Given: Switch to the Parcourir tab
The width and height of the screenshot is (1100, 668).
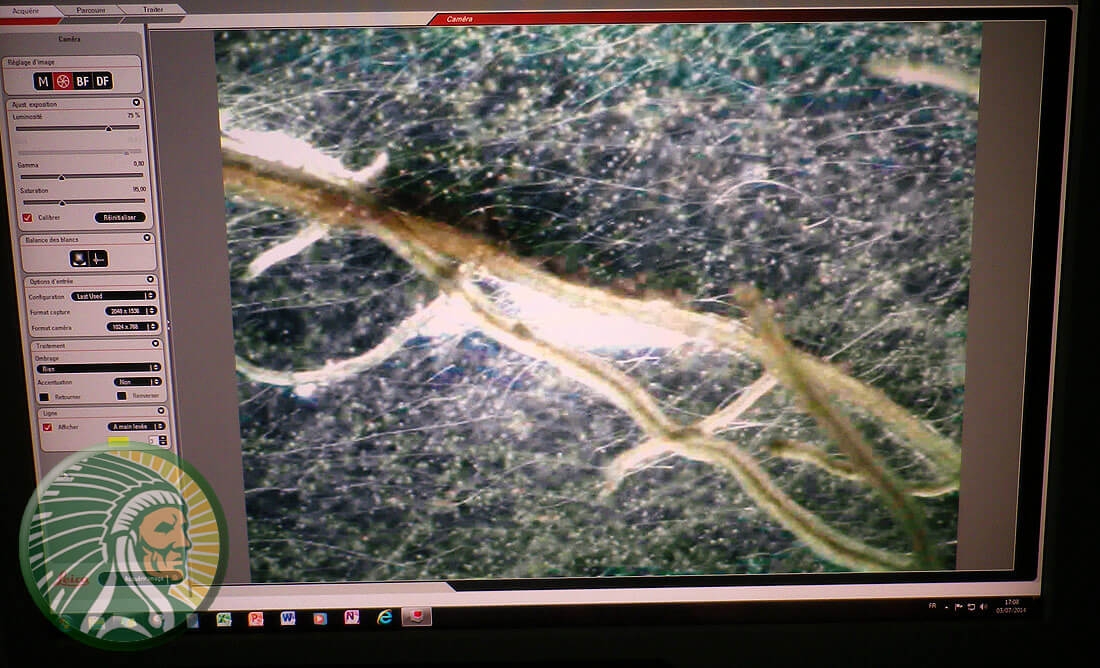Looking at the screenshot, I should click(x=91, y=11).
